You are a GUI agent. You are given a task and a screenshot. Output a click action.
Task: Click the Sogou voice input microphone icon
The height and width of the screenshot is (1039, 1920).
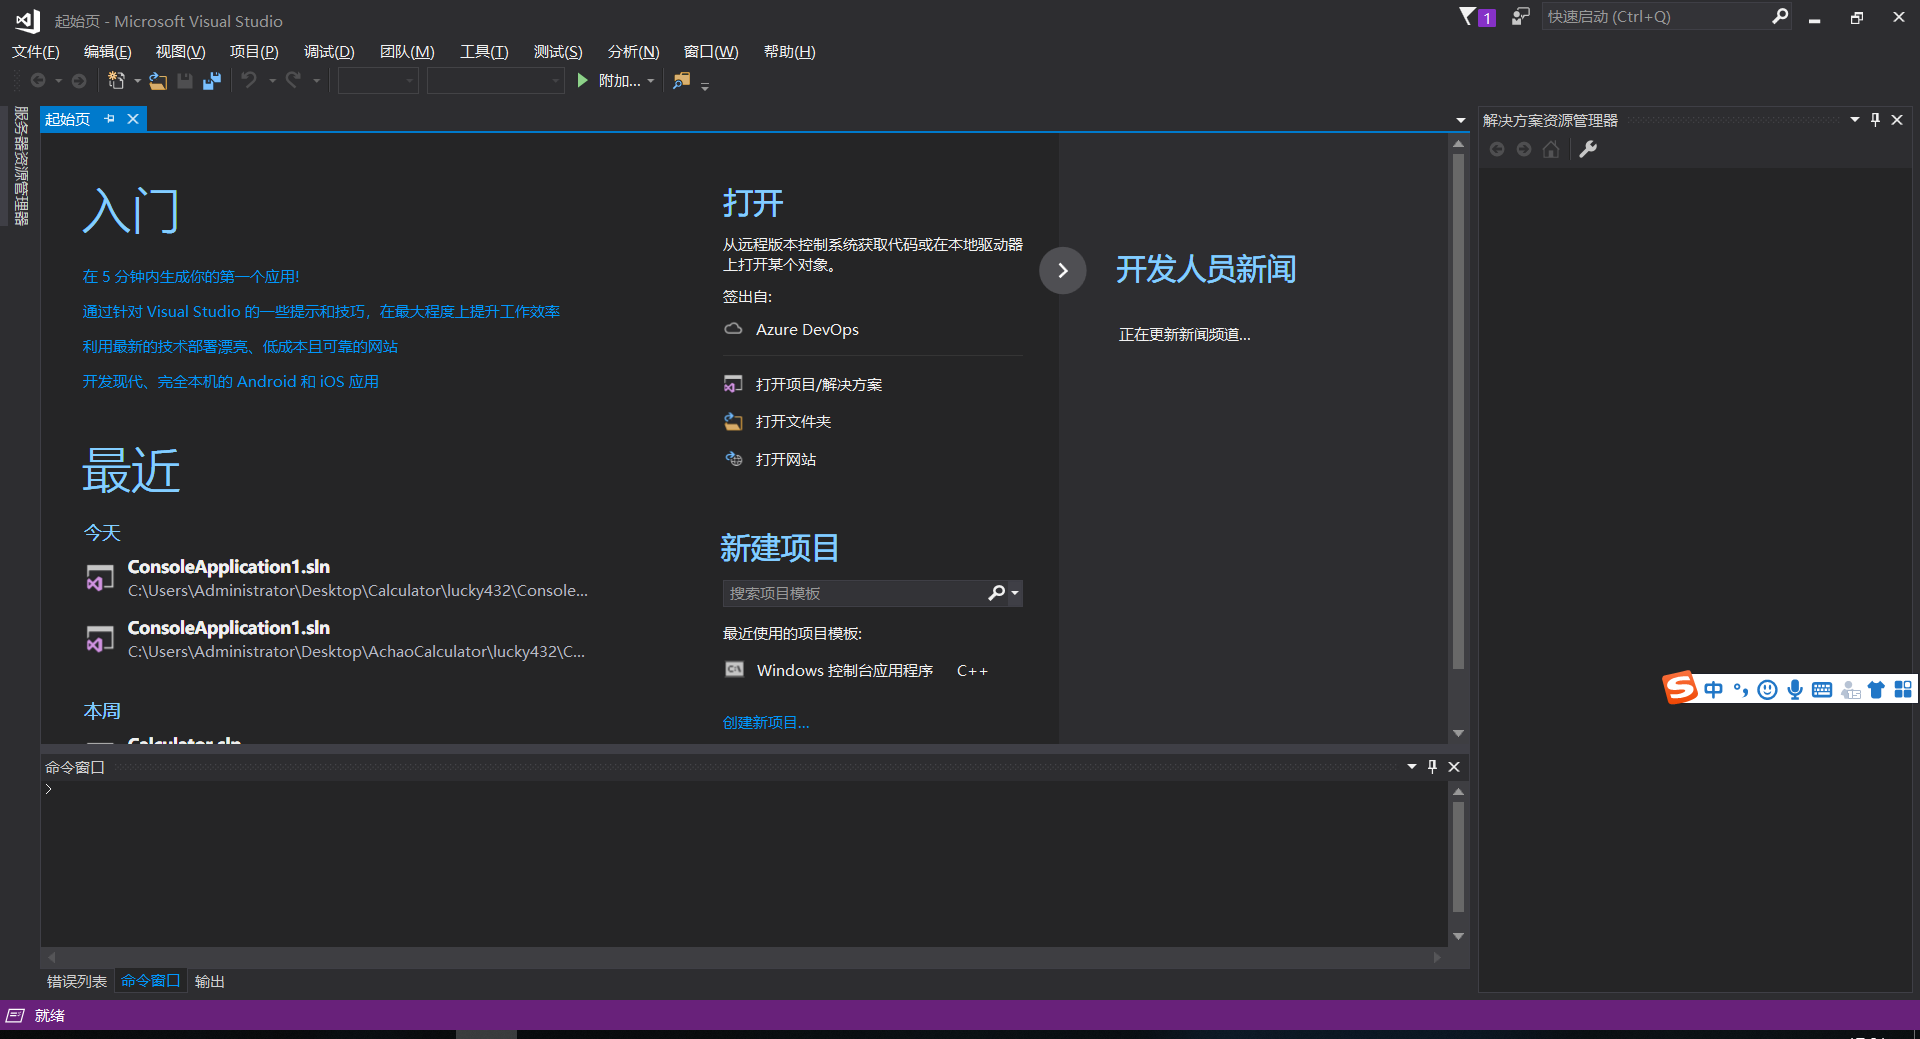click(x=1795, y=689)
